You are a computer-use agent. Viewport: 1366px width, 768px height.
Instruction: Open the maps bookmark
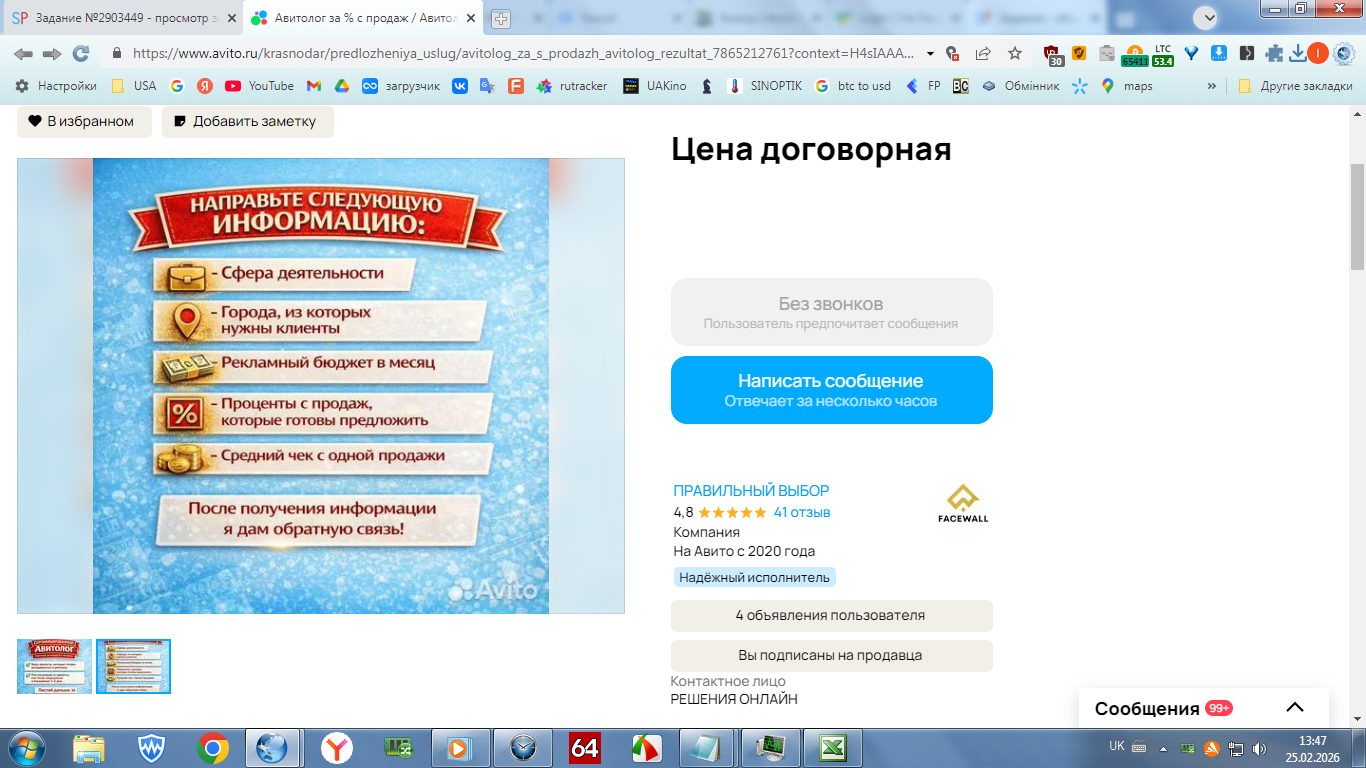[x=1127, y=86]
